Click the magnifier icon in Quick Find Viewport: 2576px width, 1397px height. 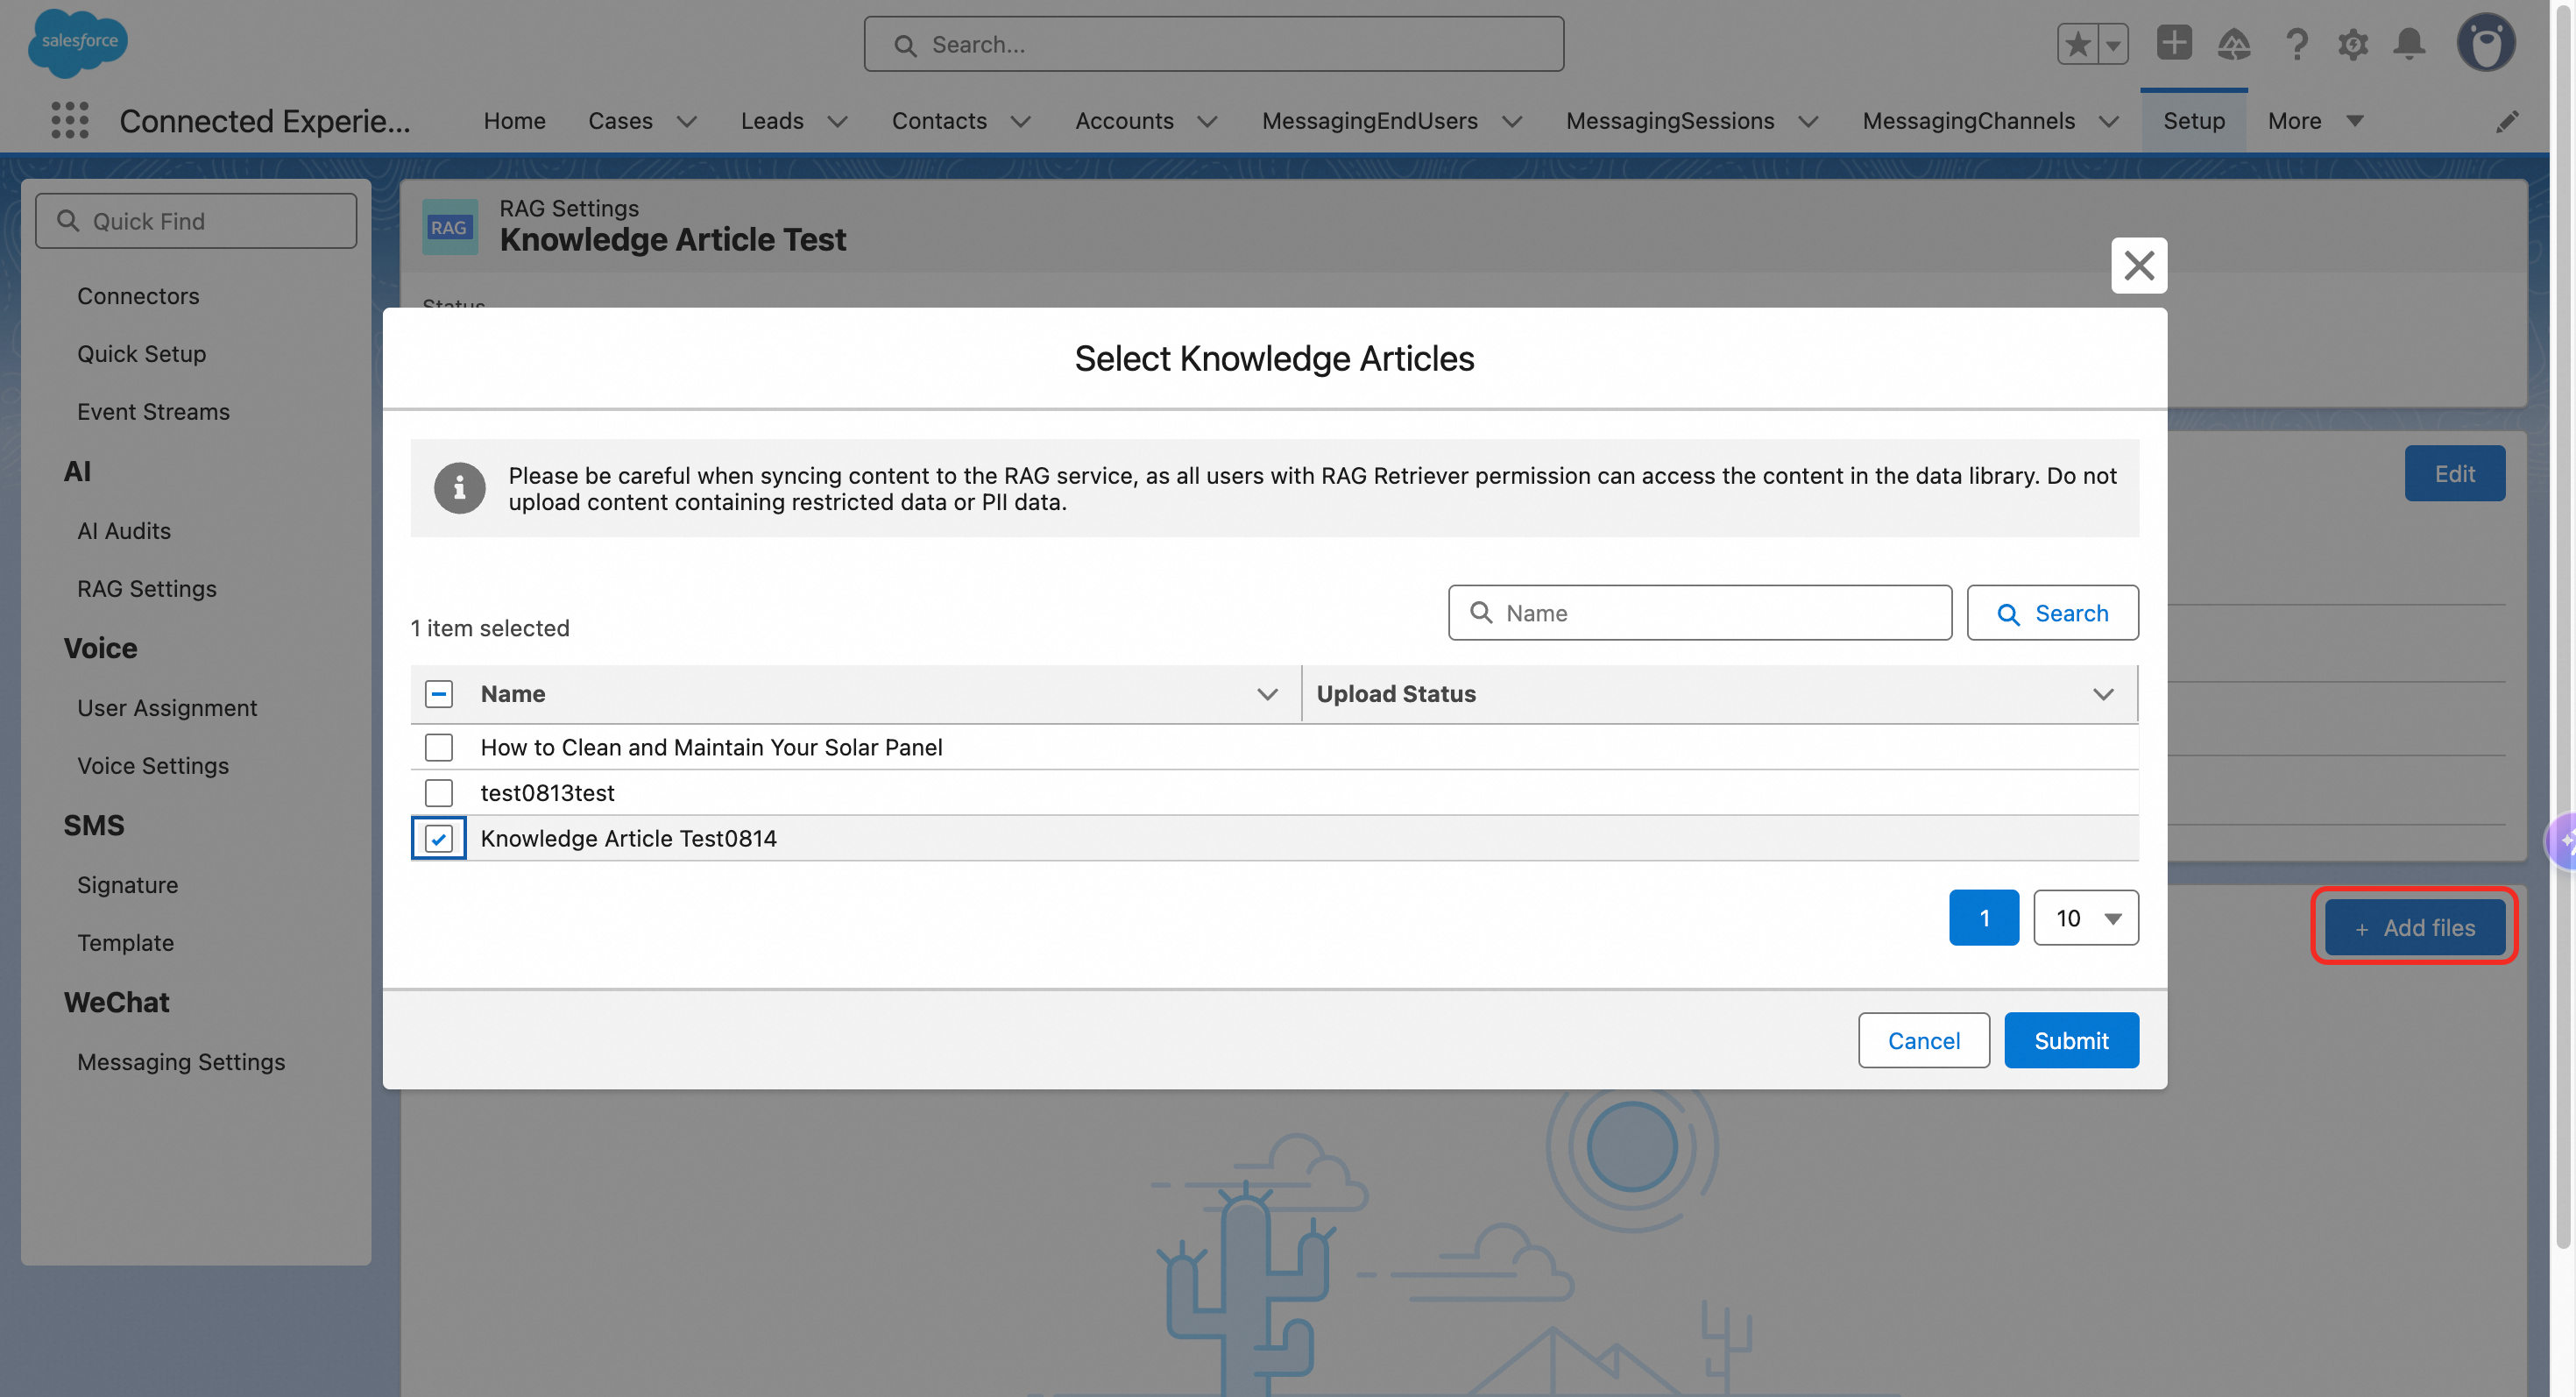pos(68,220)
